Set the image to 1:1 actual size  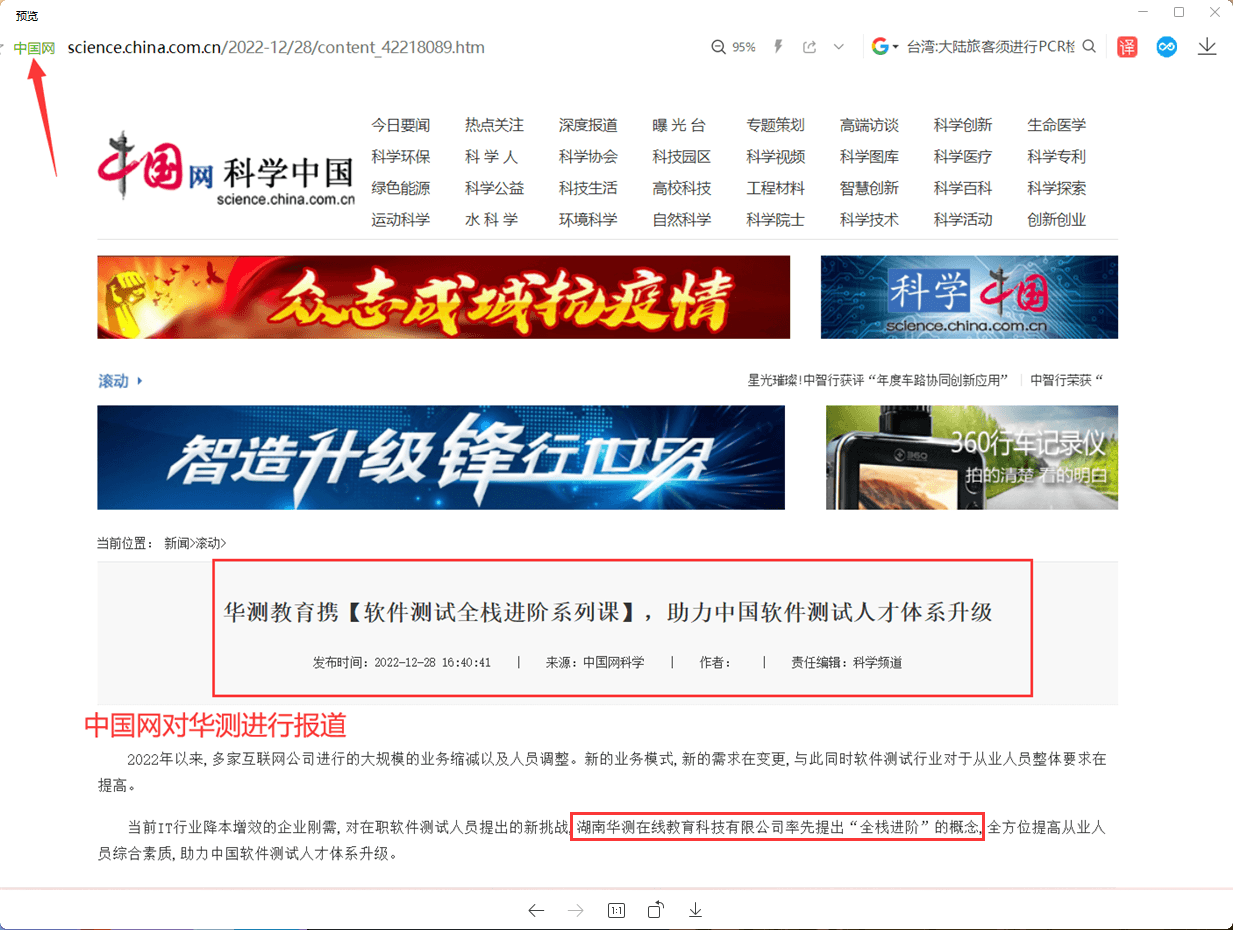pos(616,910)
